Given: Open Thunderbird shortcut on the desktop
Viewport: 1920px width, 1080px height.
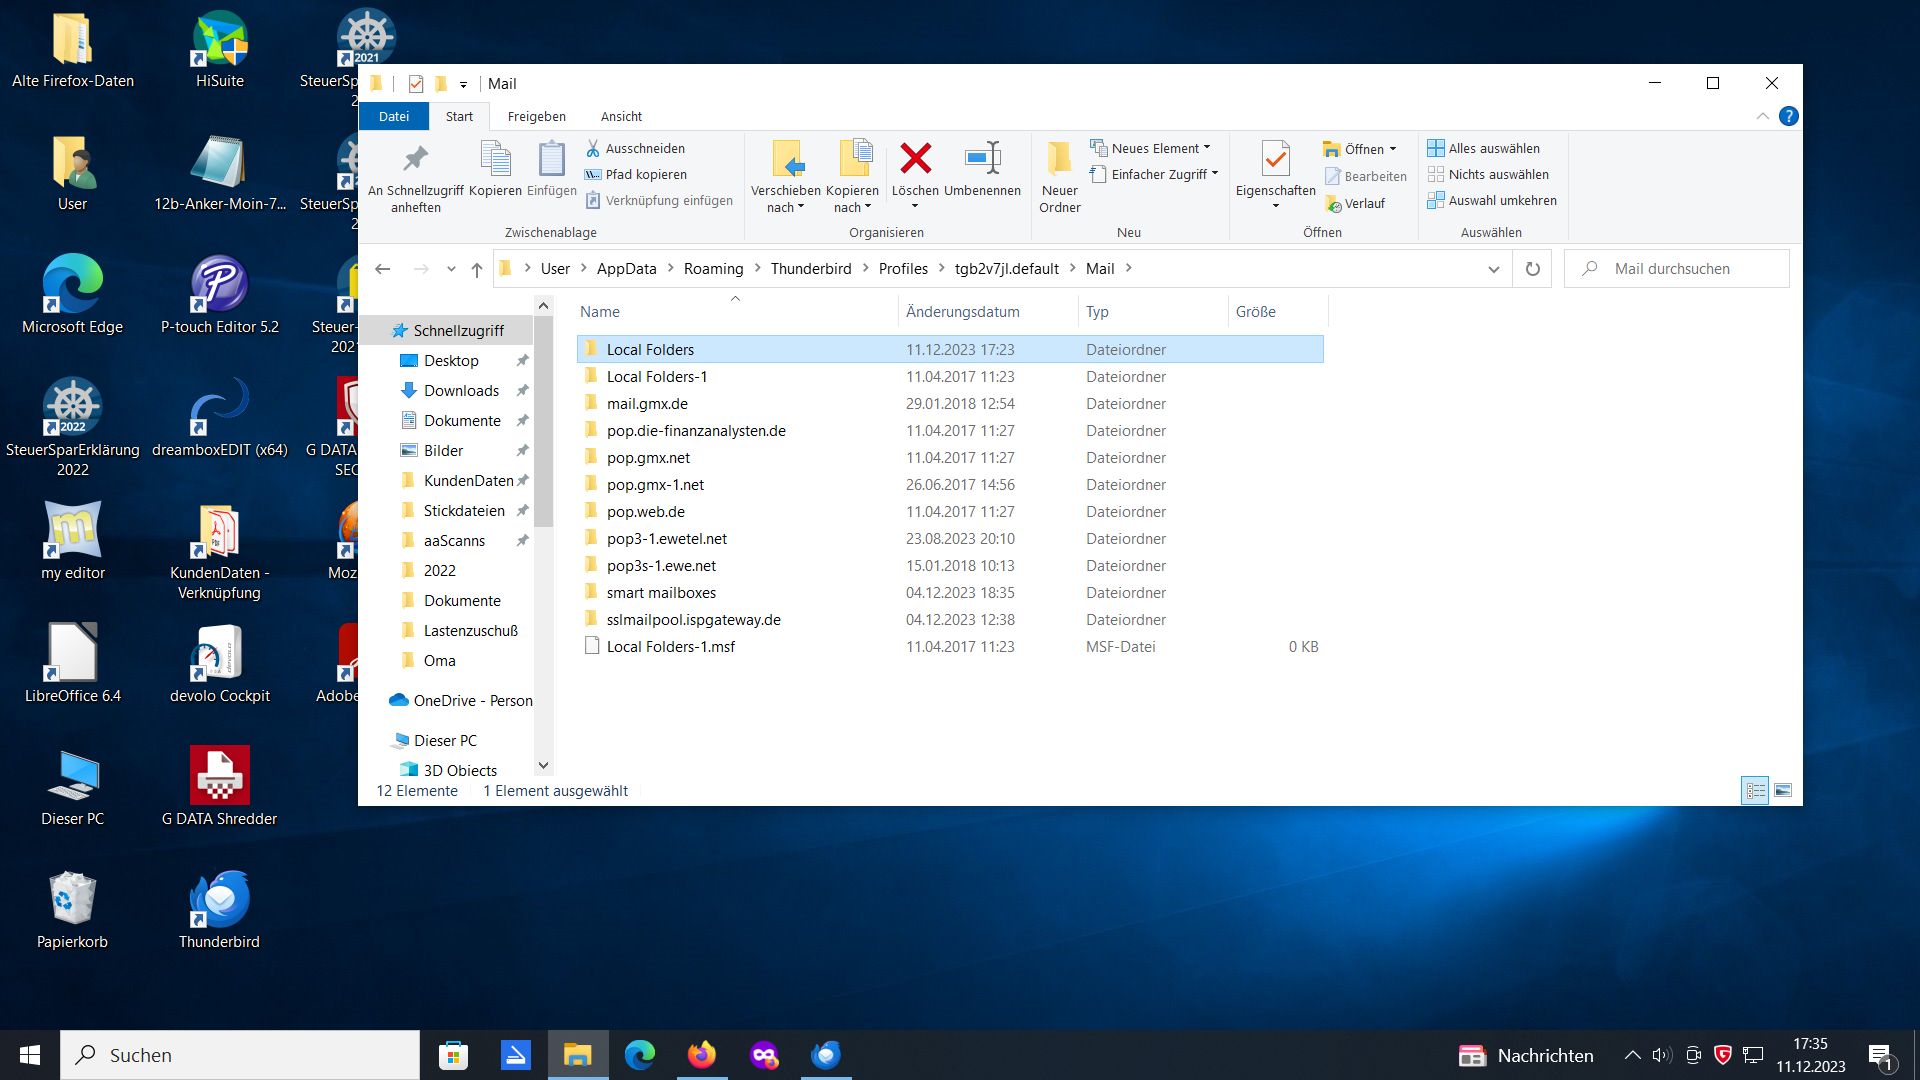Looking at the screenshot, I should pyautogui.click(x=219, y=910).
